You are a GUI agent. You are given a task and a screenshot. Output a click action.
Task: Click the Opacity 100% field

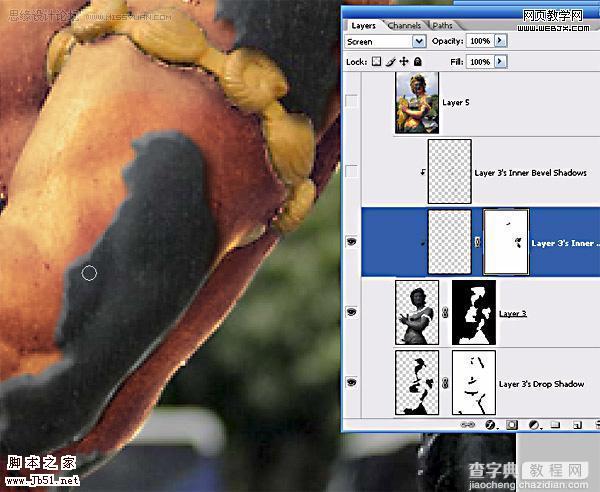point(480,41)
